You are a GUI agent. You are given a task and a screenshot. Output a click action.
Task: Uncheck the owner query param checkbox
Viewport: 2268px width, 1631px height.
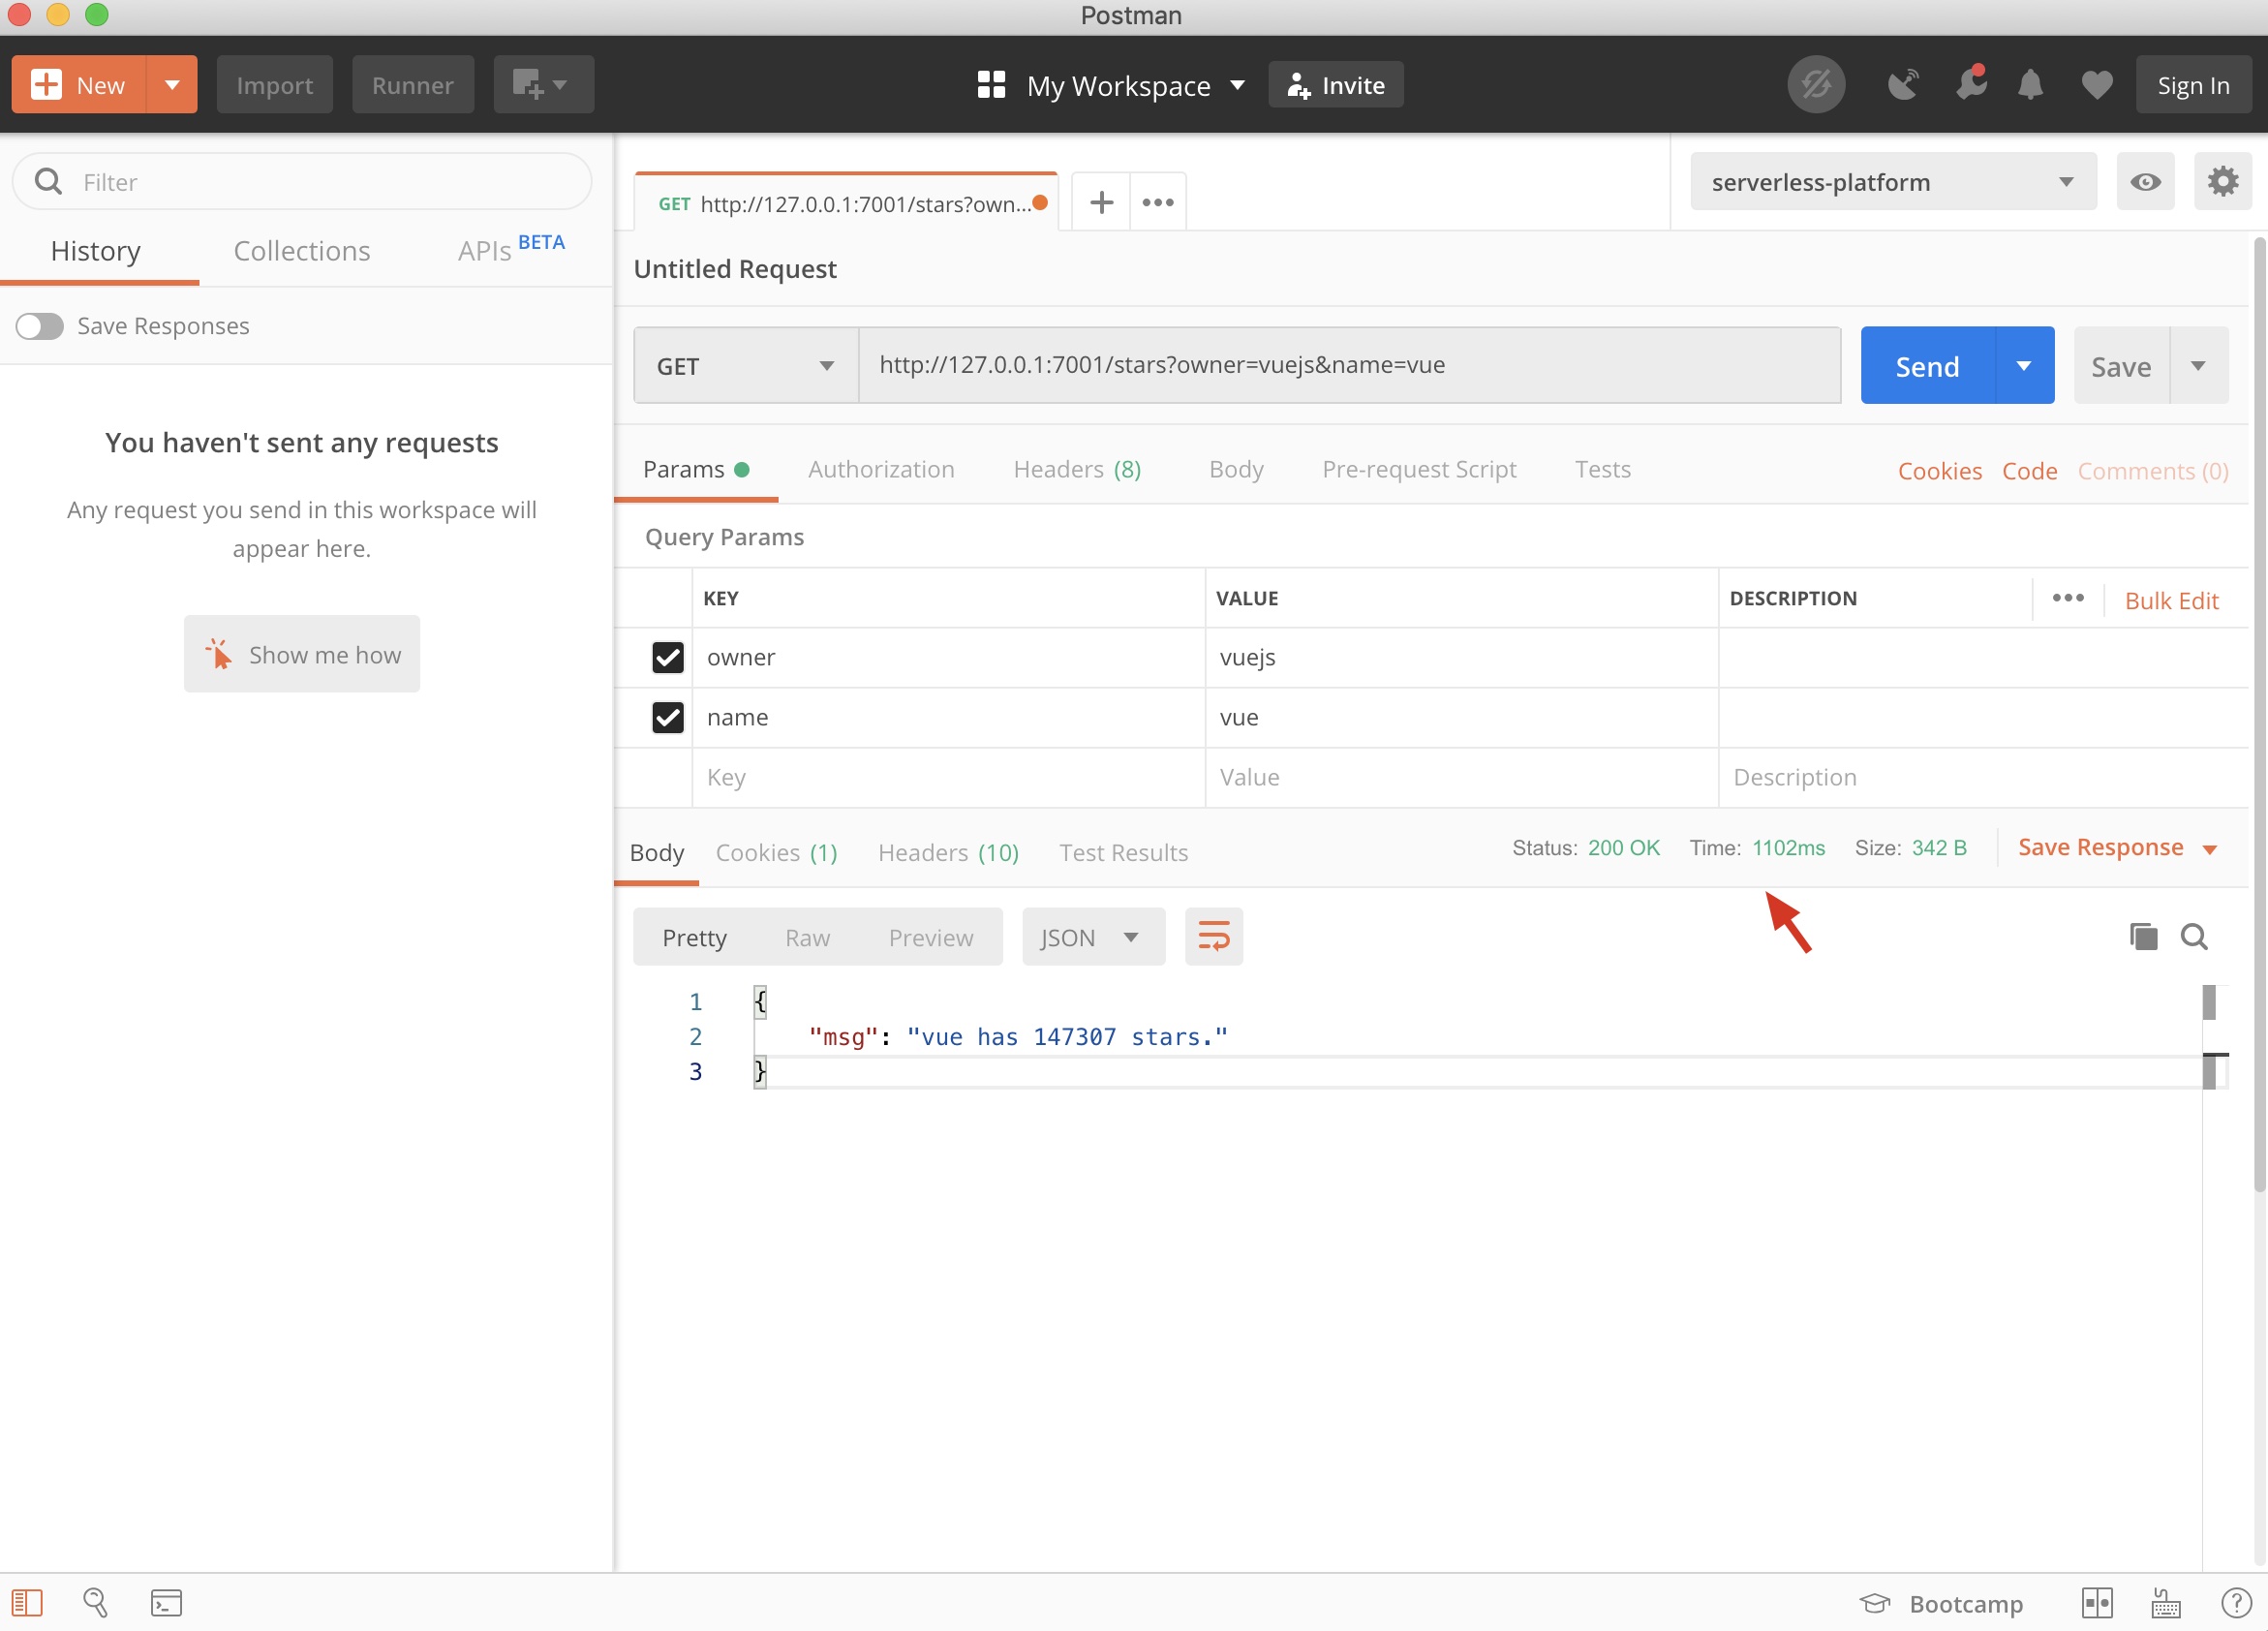(667, 657)
